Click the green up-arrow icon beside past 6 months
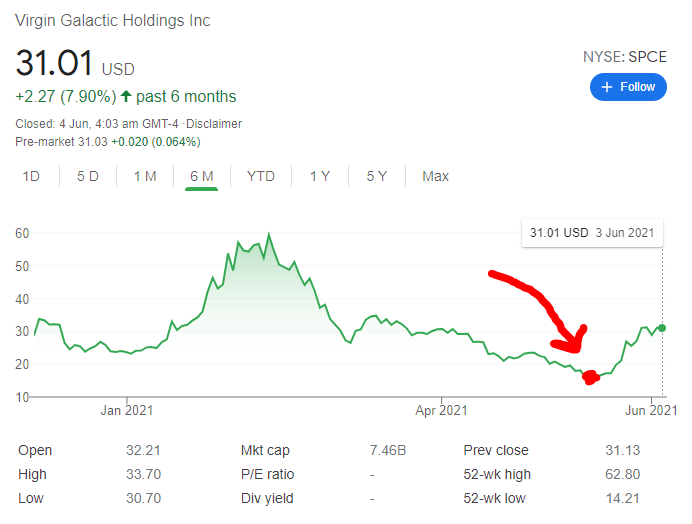This screenshot has height=524, width=692. point(126,96)
